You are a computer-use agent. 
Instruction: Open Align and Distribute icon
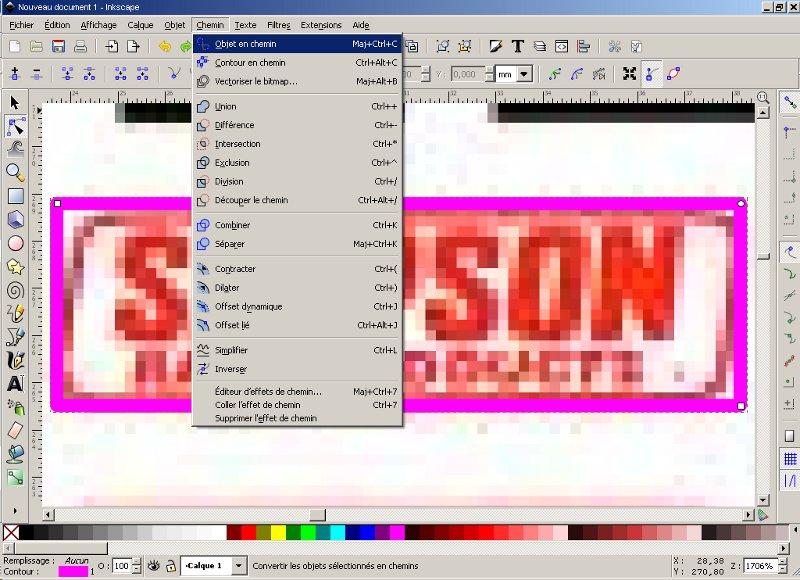(583, 46)
